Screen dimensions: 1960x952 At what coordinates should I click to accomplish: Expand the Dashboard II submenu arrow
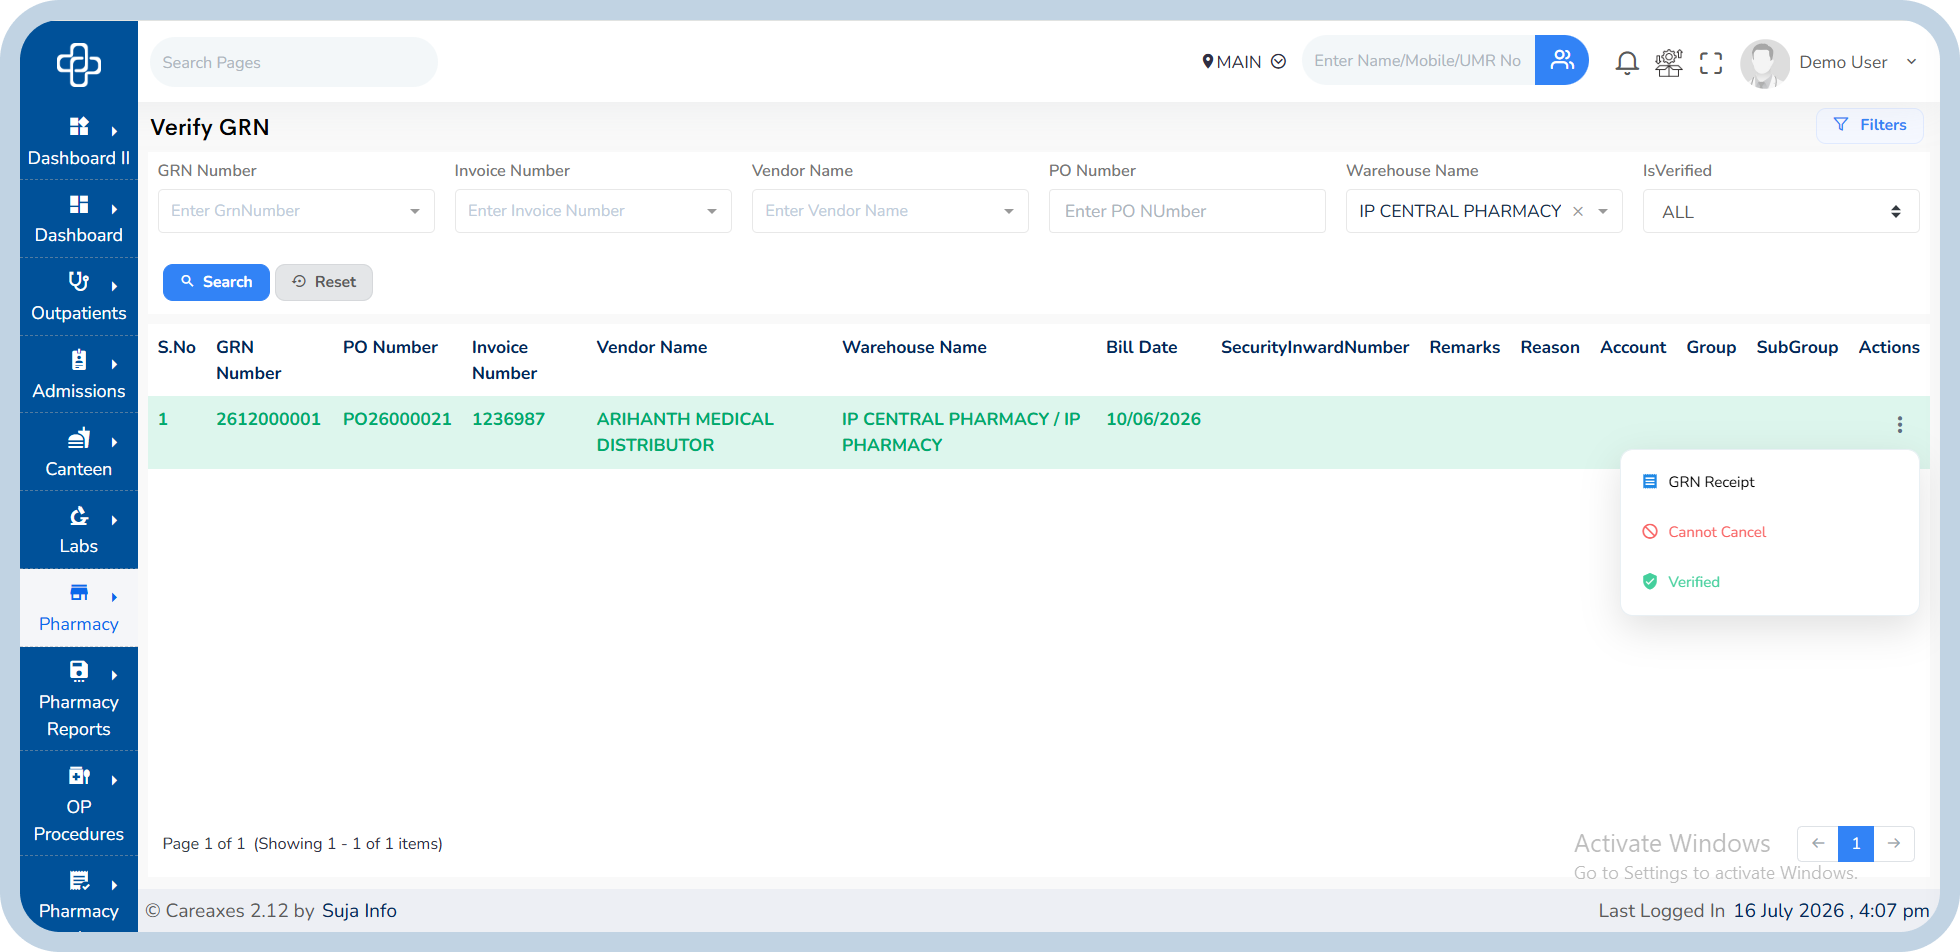click(114, 131)
